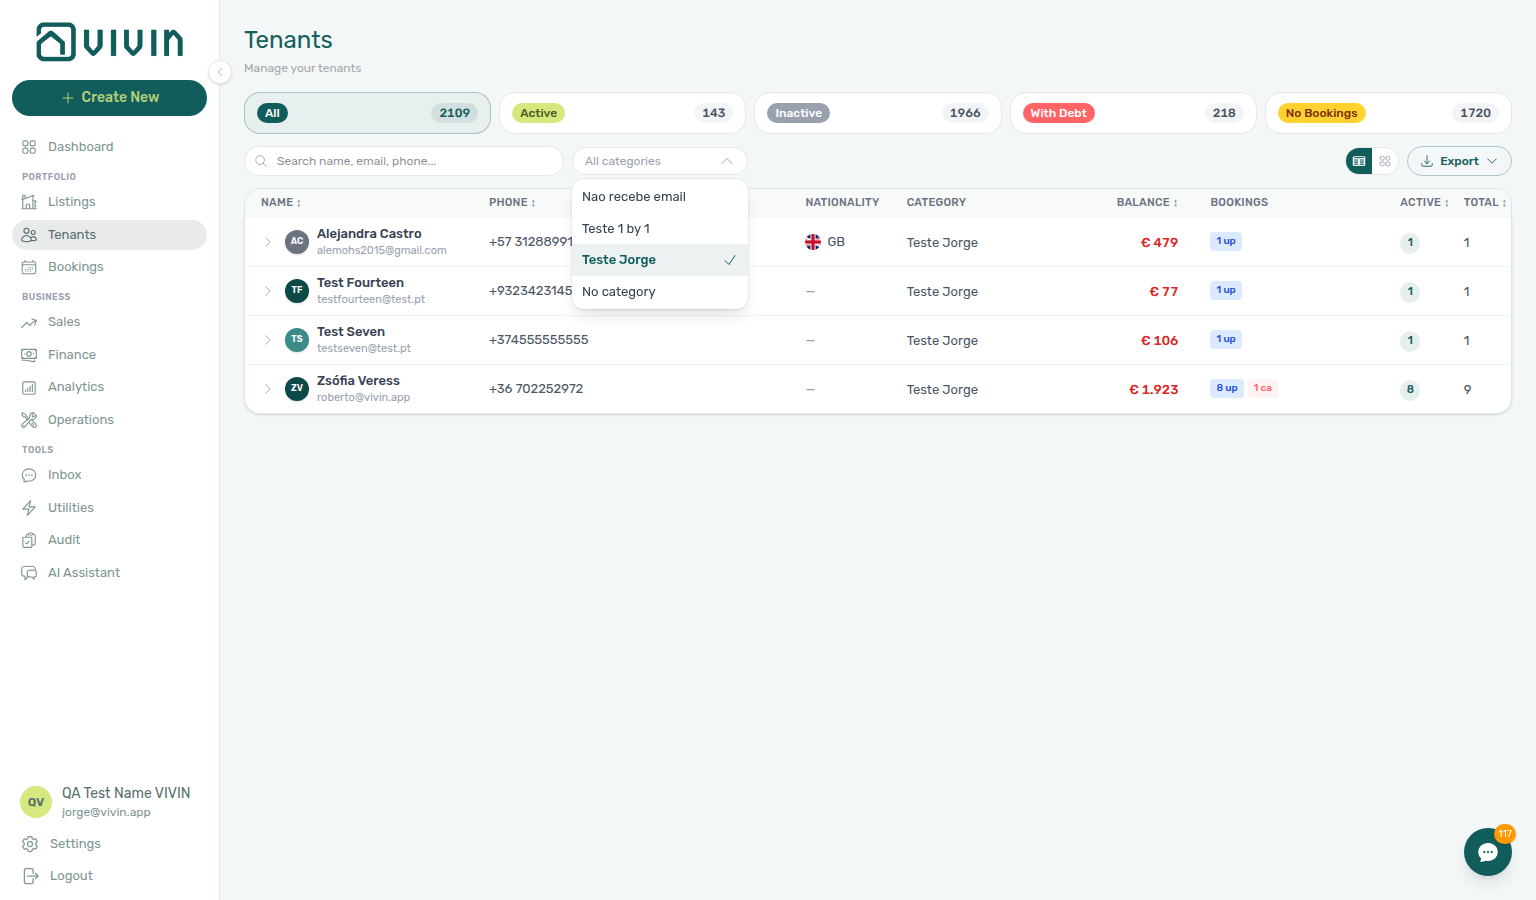Open Listings in the sidebar
Screen dimensions: 1536x900
[109, 202]
